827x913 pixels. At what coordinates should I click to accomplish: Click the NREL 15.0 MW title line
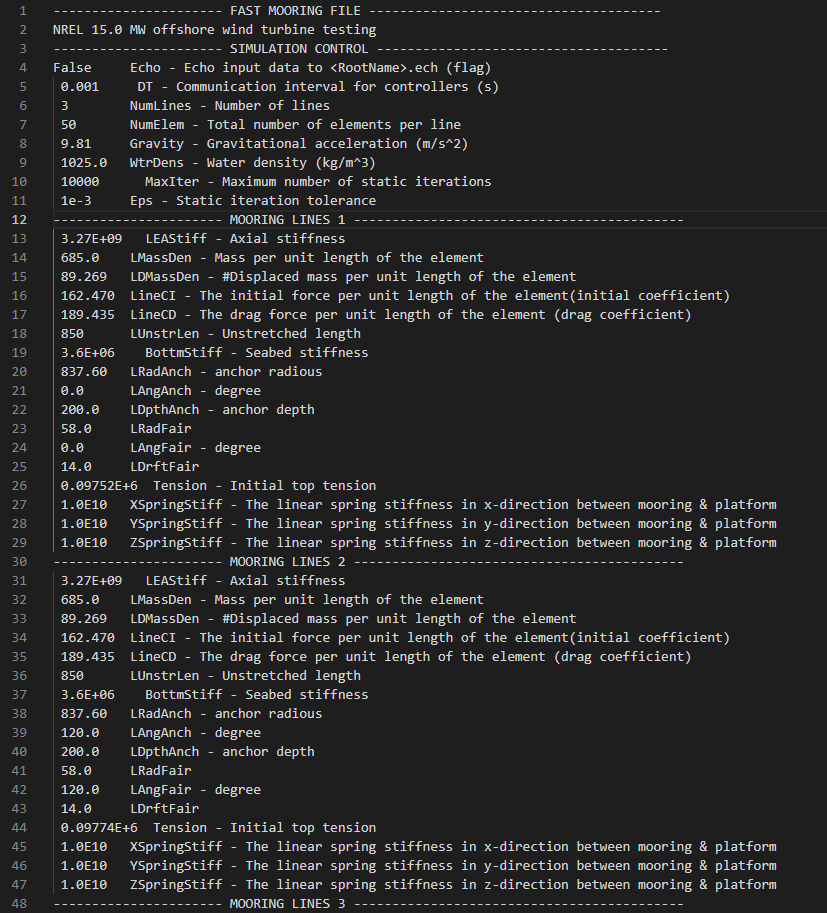coord(214,29)
